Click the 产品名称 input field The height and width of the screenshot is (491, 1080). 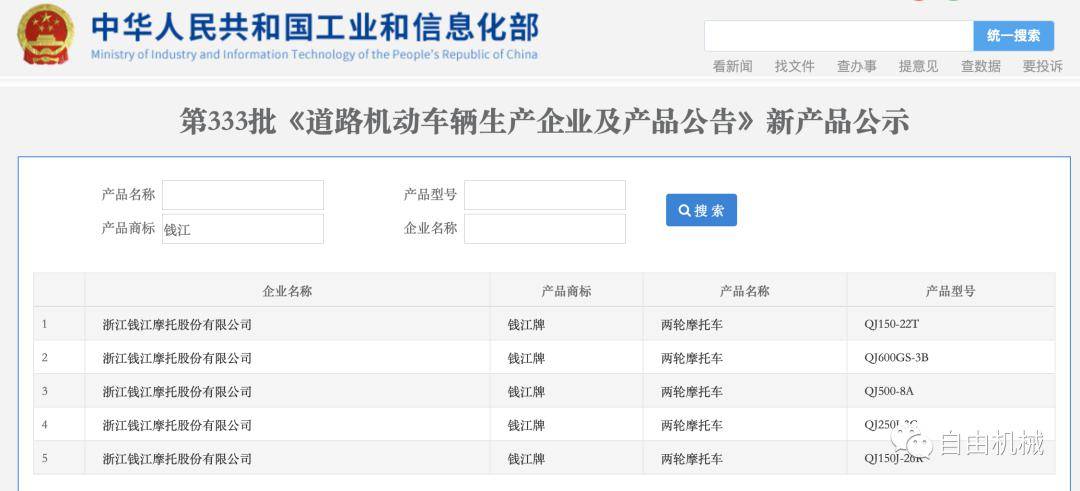coord(243,195)
